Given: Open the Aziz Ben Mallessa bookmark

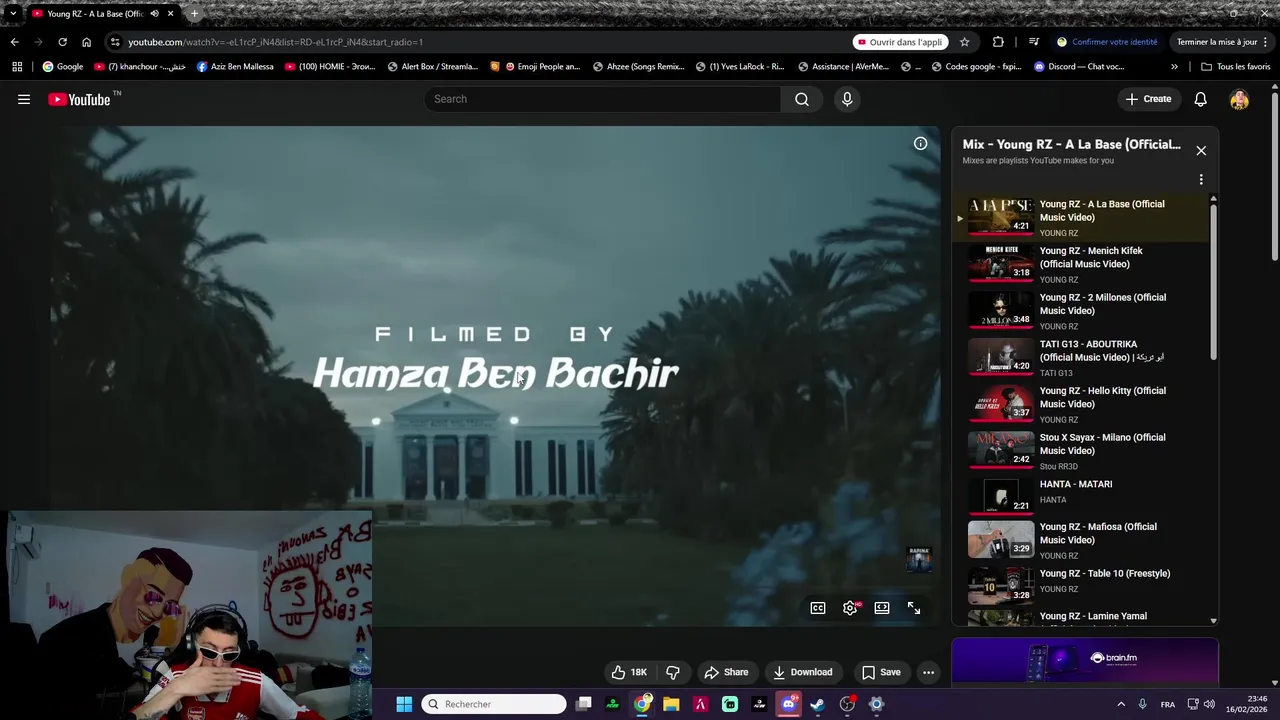Looking at the screenshot, I should [x=235, y=67].
